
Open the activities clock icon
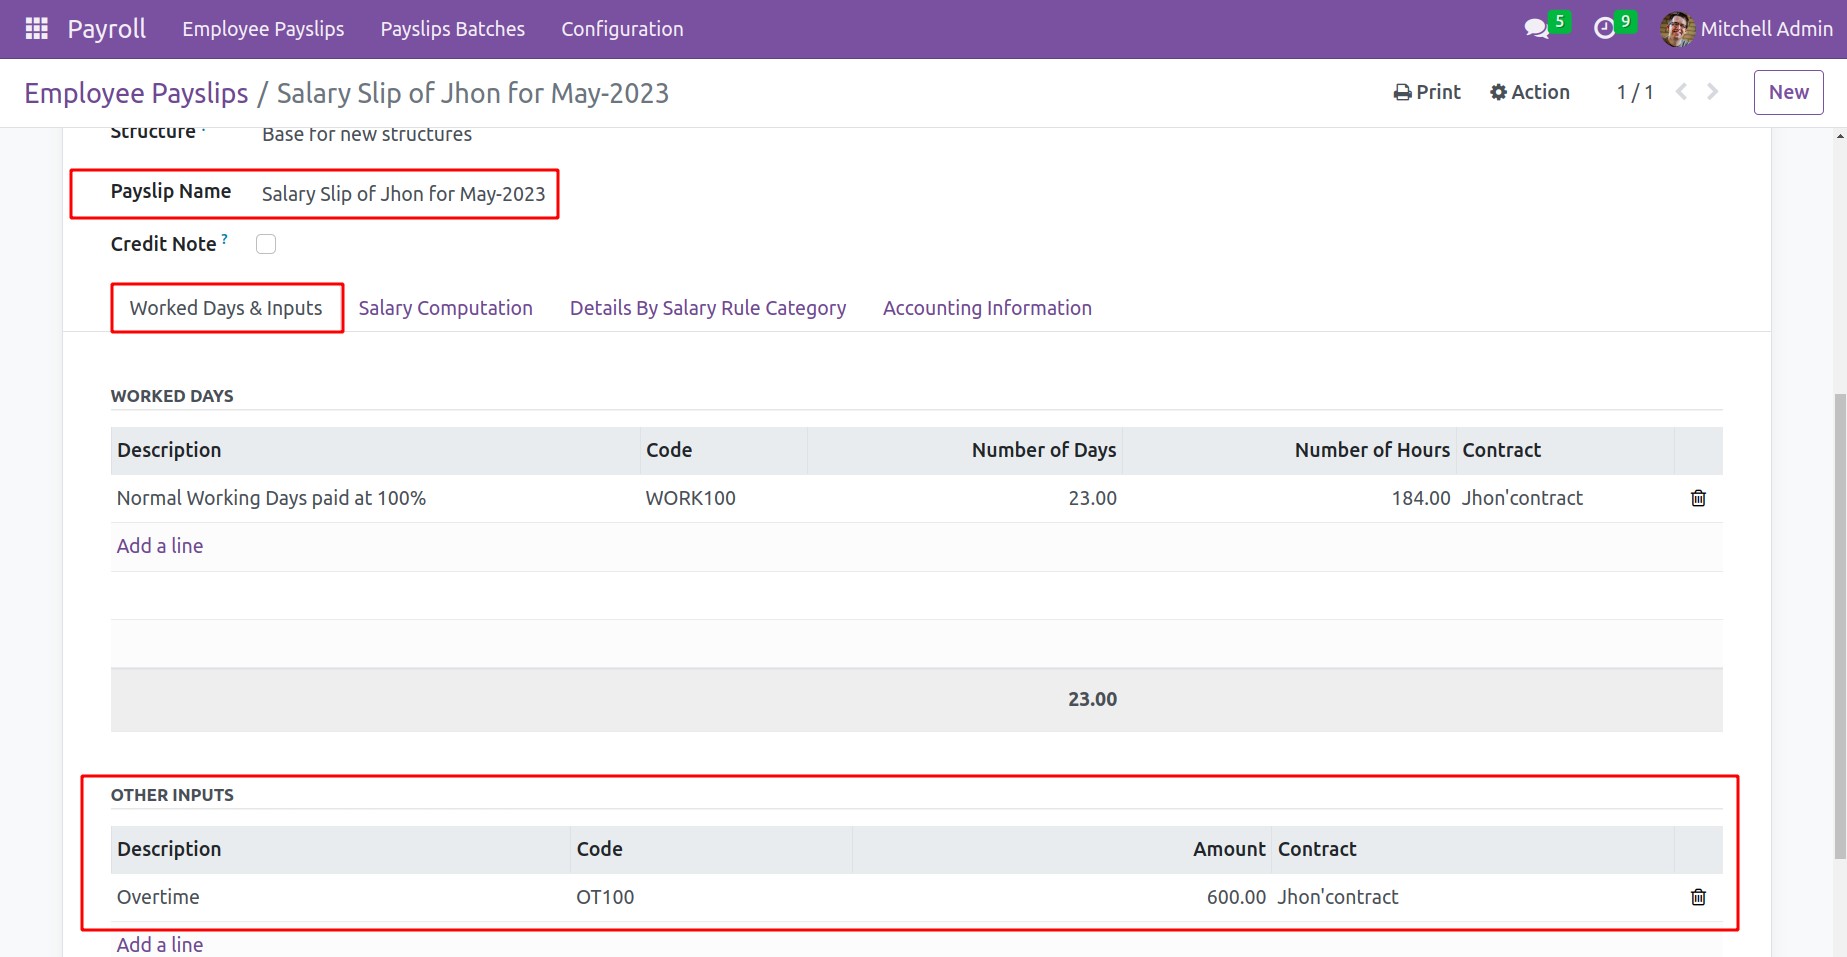pyautogui.click(x=1604, y=29)
